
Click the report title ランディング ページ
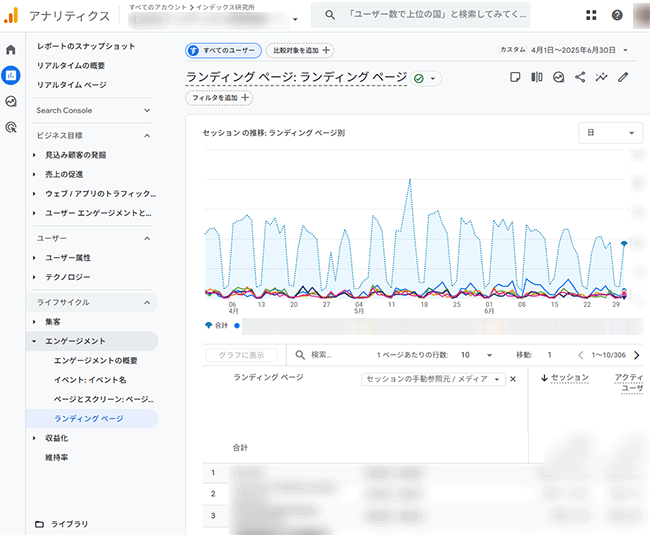[x=296, y=77]
